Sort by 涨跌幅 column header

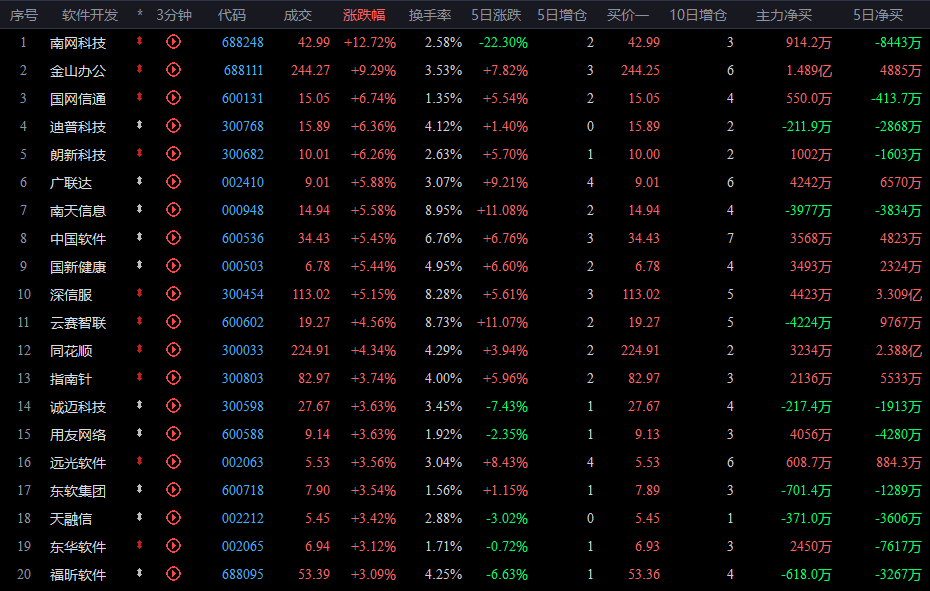click(364, 15)
